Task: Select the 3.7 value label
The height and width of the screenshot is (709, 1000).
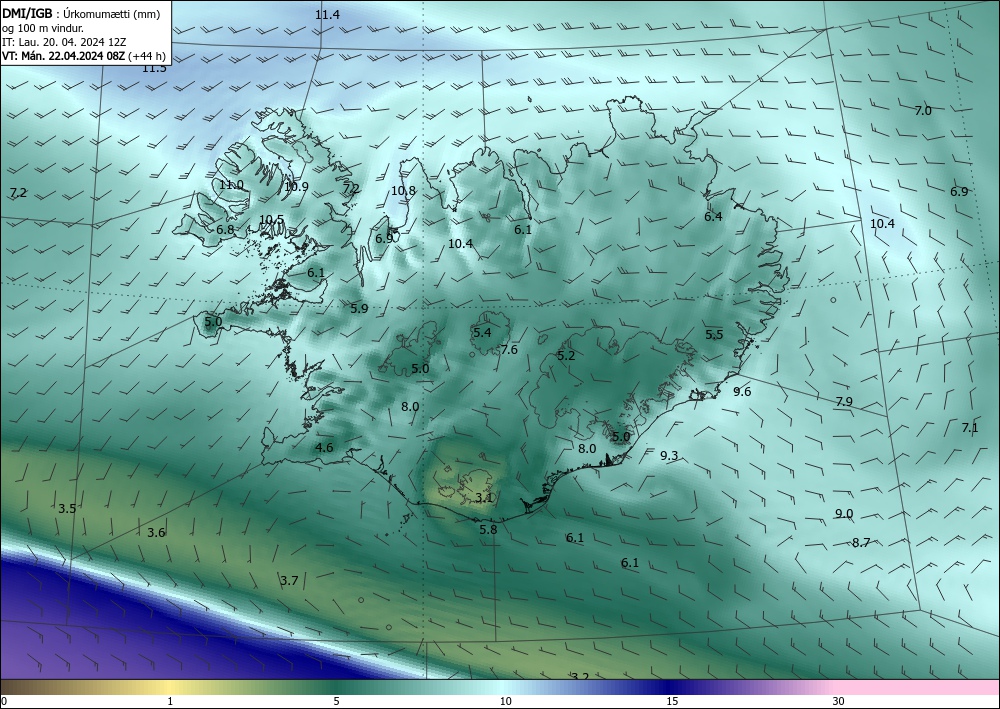Action: [289, 581]
